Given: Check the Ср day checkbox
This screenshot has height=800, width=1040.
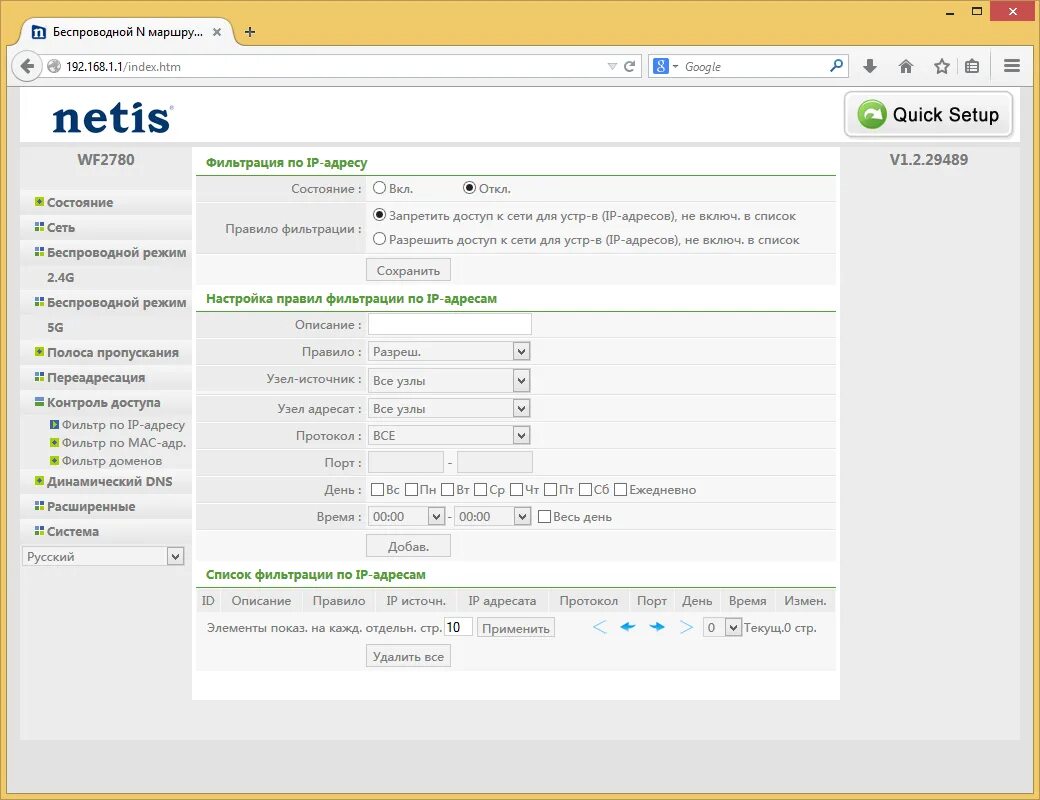Looking at the screenshot, I should (x=481, y=490).
